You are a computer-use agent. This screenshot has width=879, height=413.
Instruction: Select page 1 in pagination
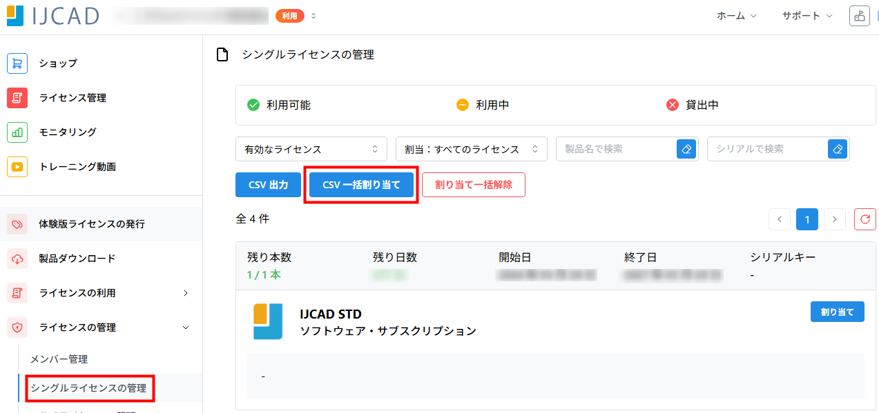[x=807, y=219]
